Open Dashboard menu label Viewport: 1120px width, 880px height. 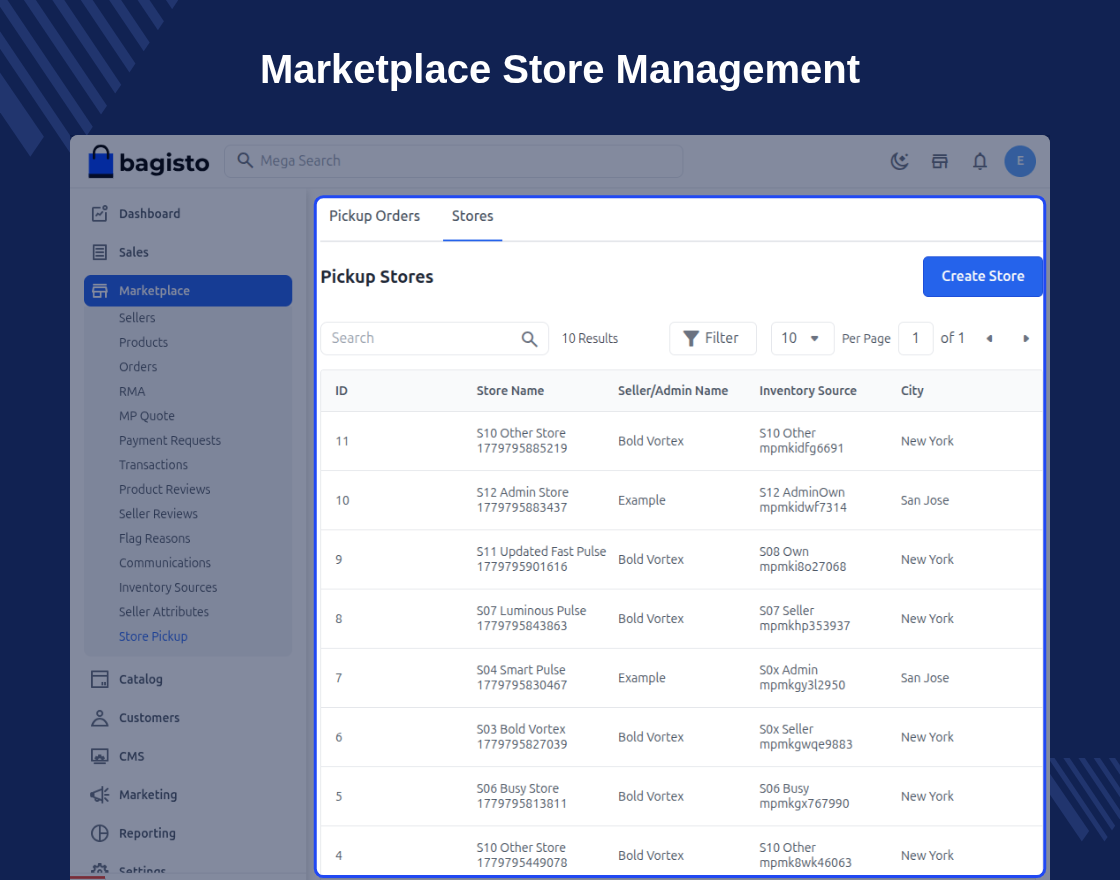(x=149, y=214)
